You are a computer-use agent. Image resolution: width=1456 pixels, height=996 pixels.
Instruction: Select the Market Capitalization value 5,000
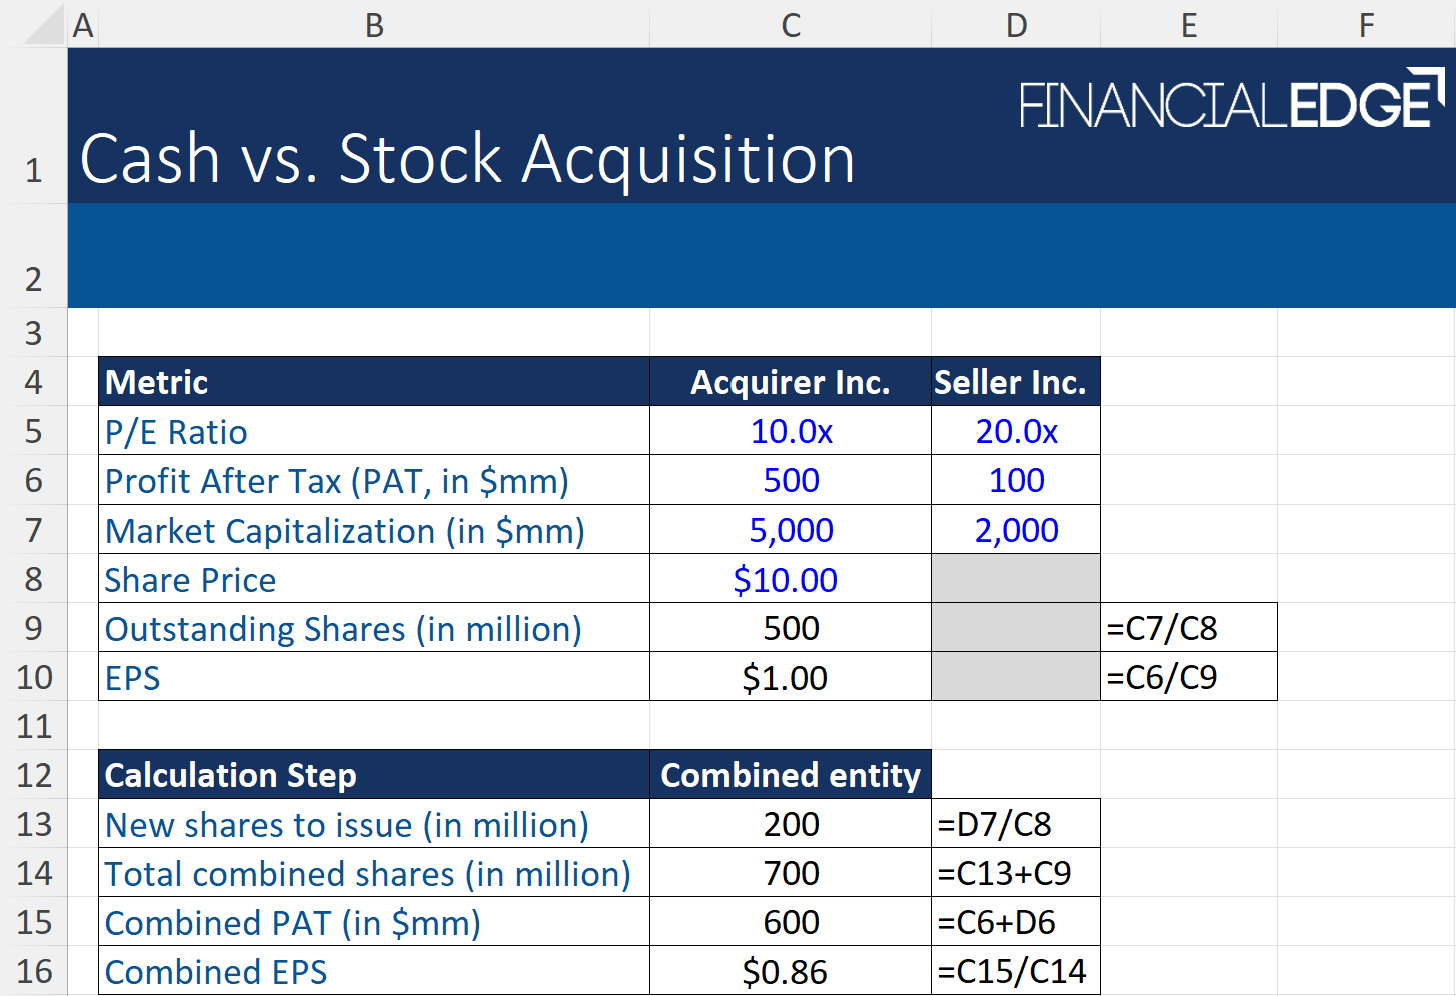pos(790,529)
